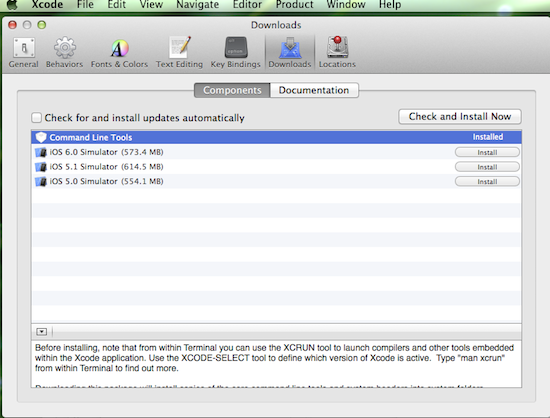Close the Downloads preferences window
Image resolution: width=550 pixels, height=418 pixels.
tap(13, 25)
